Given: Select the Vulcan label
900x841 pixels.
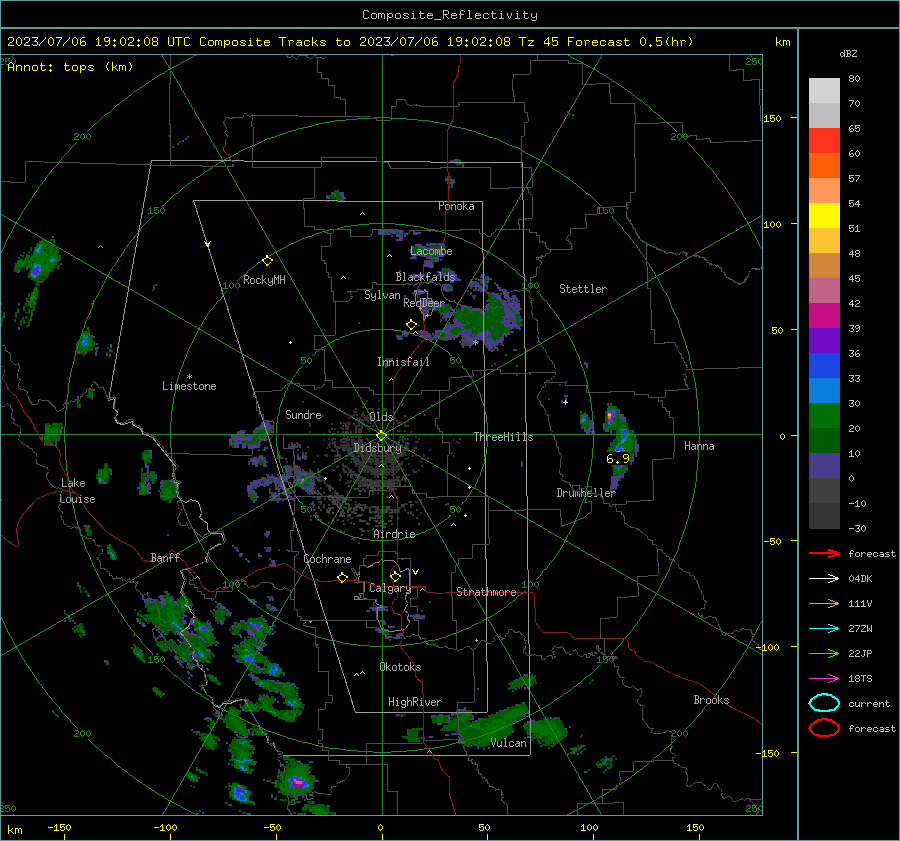Looking at the screenshot, I should pos(508,743).
